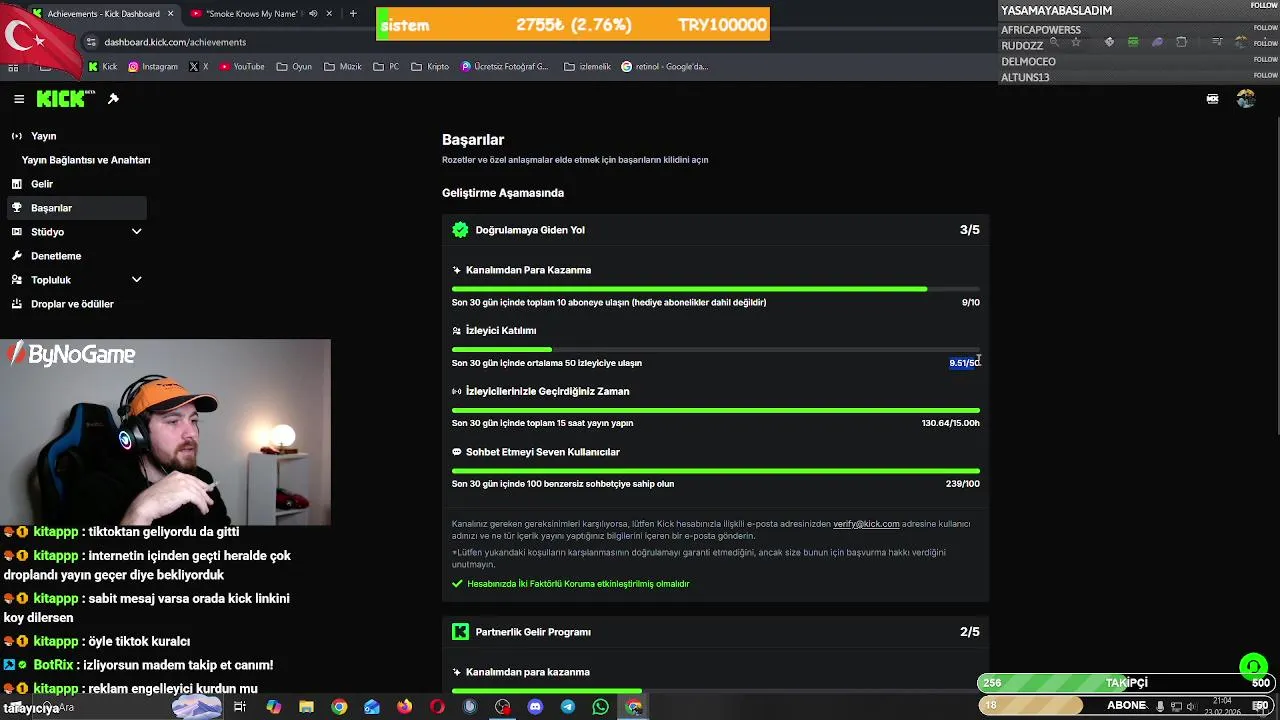The width and height of the screenshot is (1280, 720).
Task: Open Microsoft Copilot from the taskbar
Action: click(x=273, y=707)
